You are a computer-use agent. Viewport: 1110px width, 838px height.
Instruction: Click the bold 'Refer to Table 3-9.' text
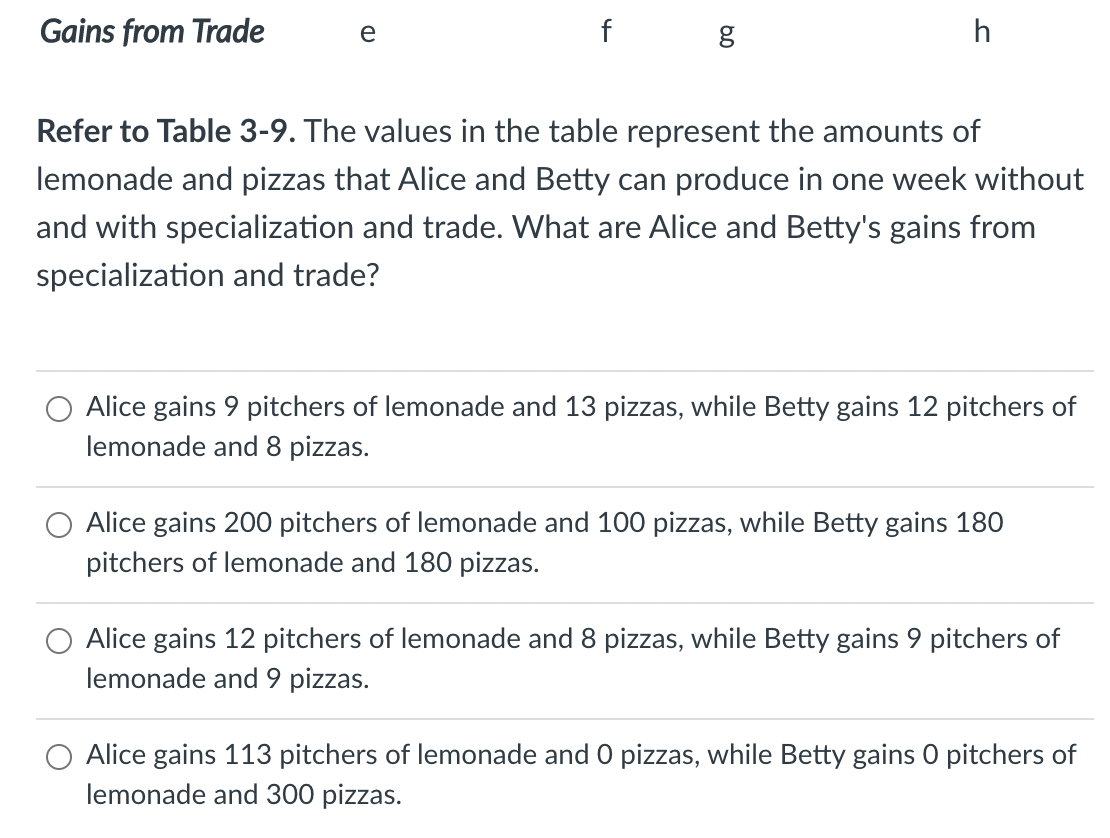(168, 131)
